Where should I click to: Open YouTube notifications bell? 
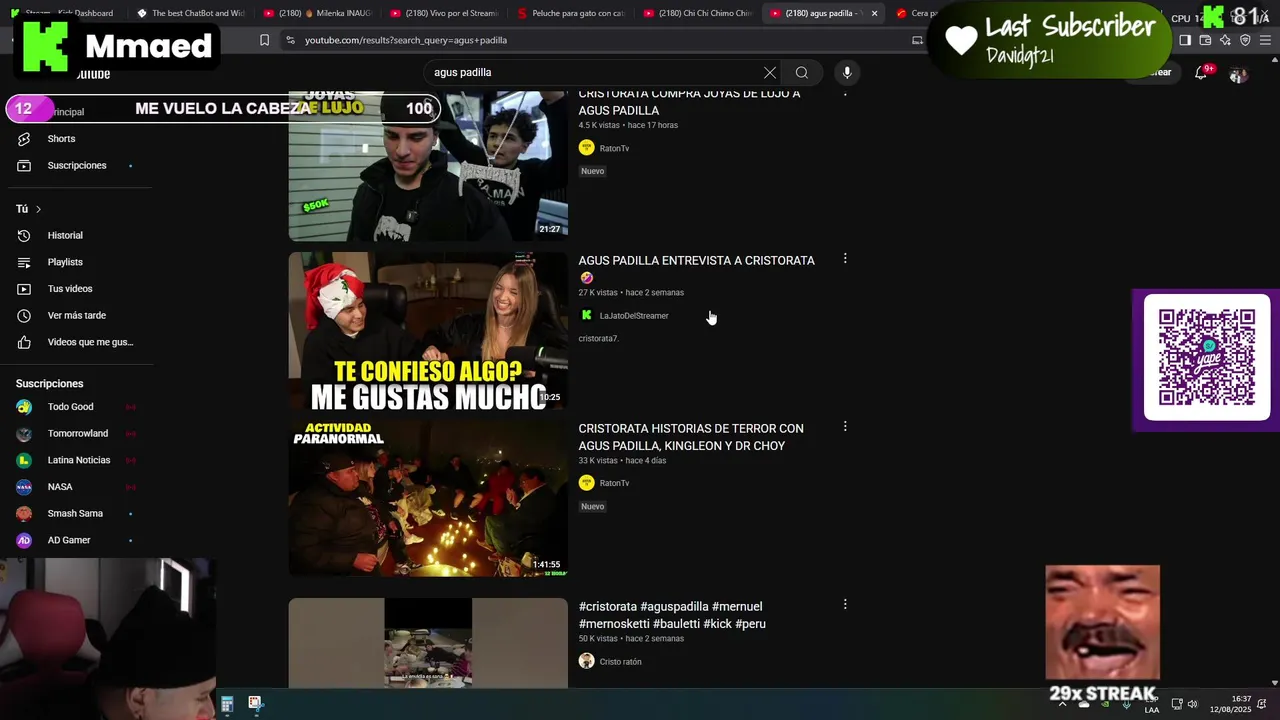pos(1201,73)
